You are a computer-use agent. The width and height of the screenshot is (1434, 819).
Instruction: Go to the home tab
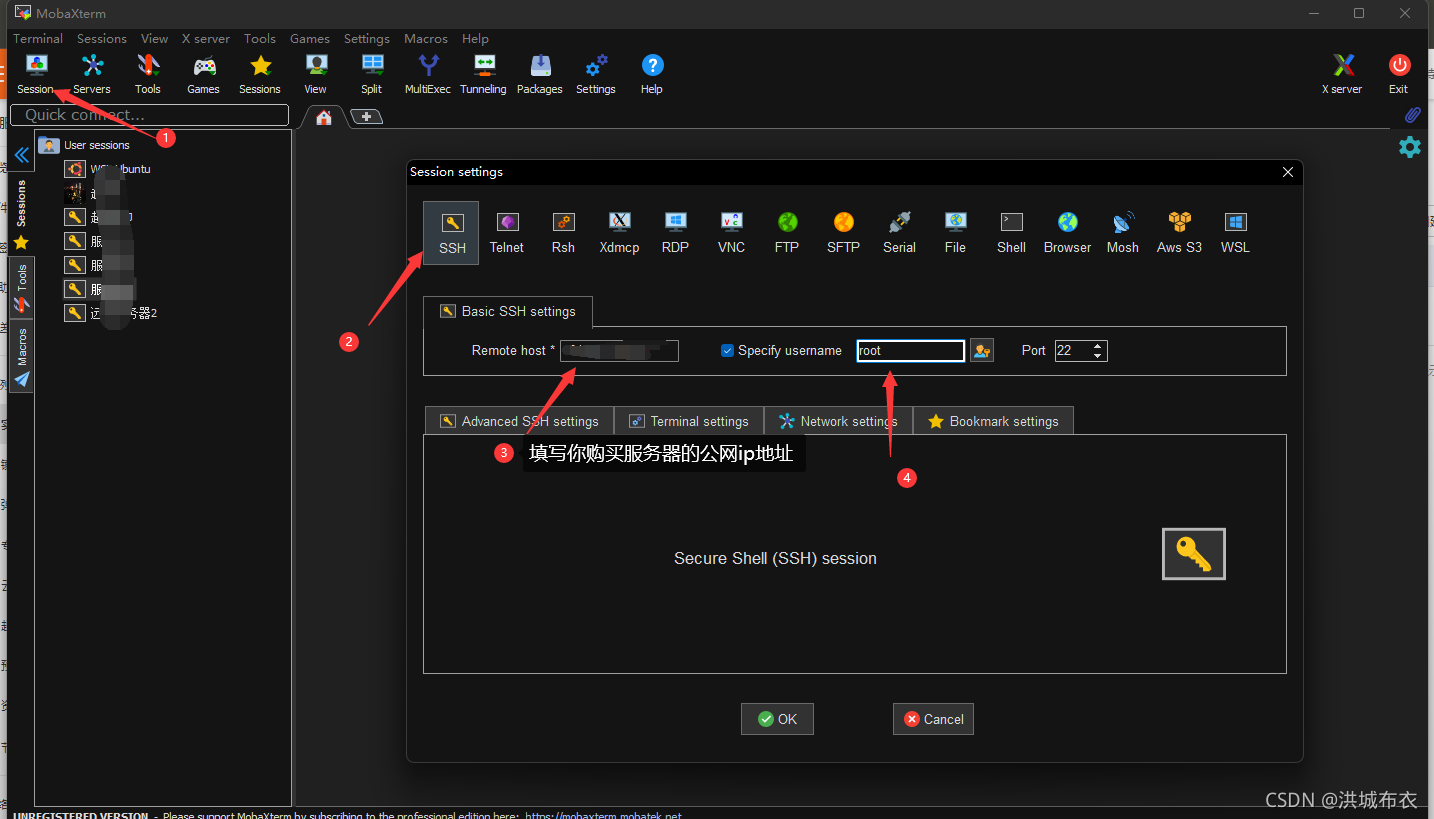pyautogui.click(x=323, y=117)
